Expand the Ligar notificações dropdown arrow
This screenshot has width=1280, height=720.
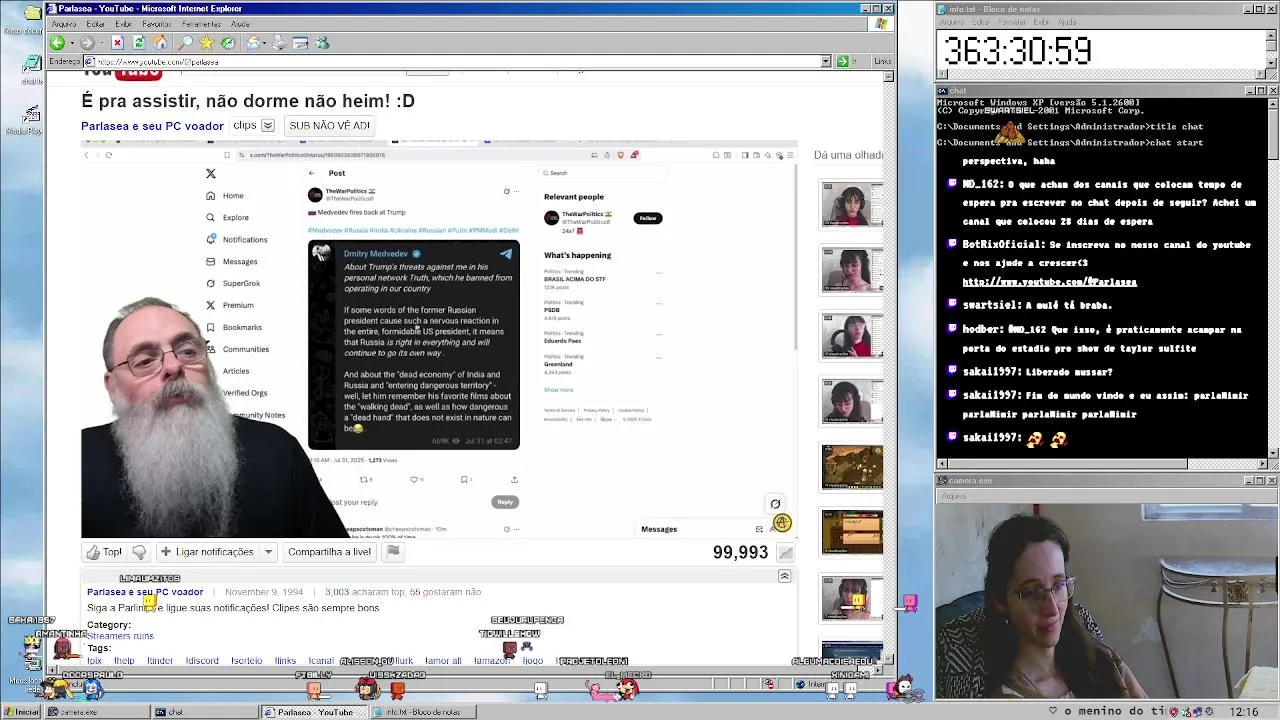[x=268, y=552]
